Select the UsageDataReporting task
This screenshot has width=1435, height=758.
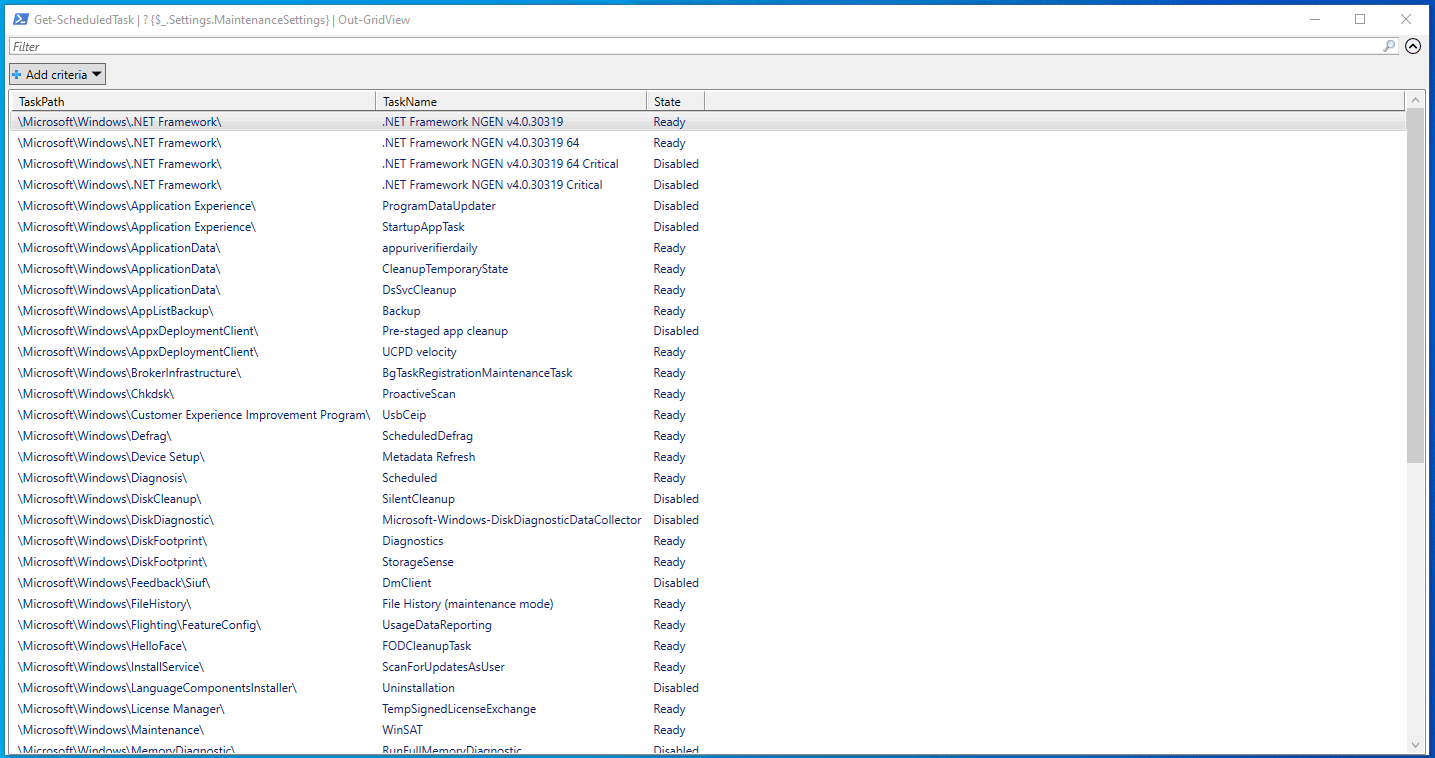pos(436,625)
